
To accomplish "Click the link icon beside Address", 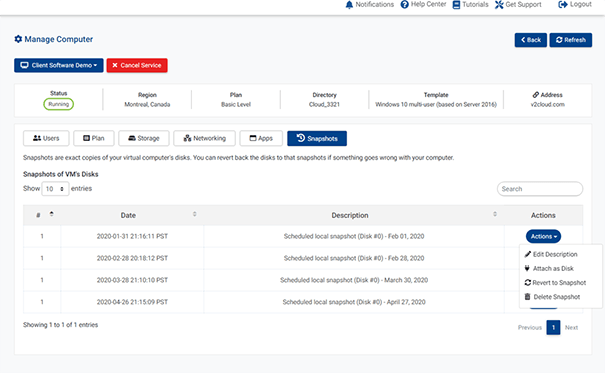I will click(x=536, y=95).
